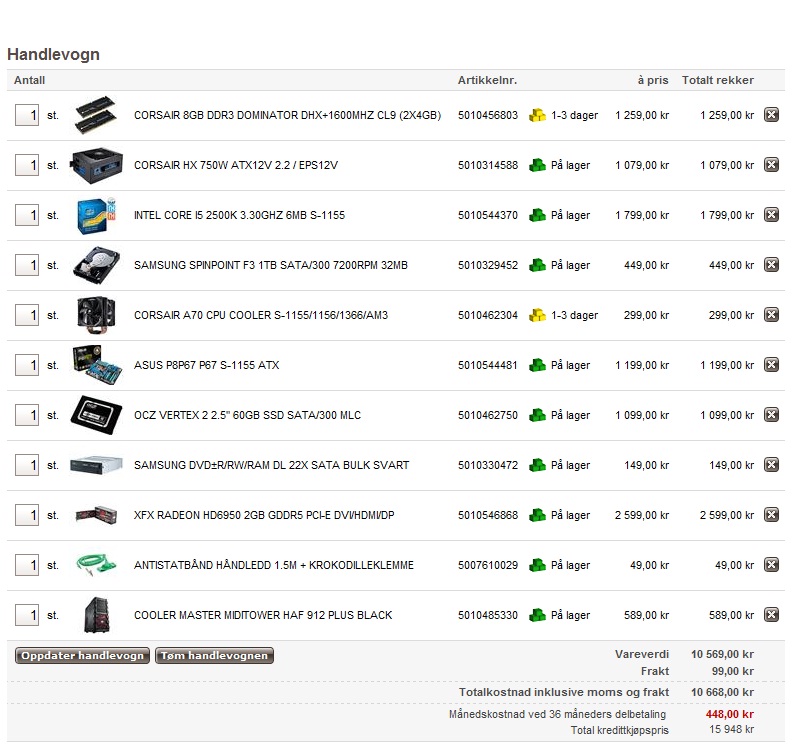798x745 pixels.
Task: Click Oppdater handlevogn button
Action: [82, 655]
